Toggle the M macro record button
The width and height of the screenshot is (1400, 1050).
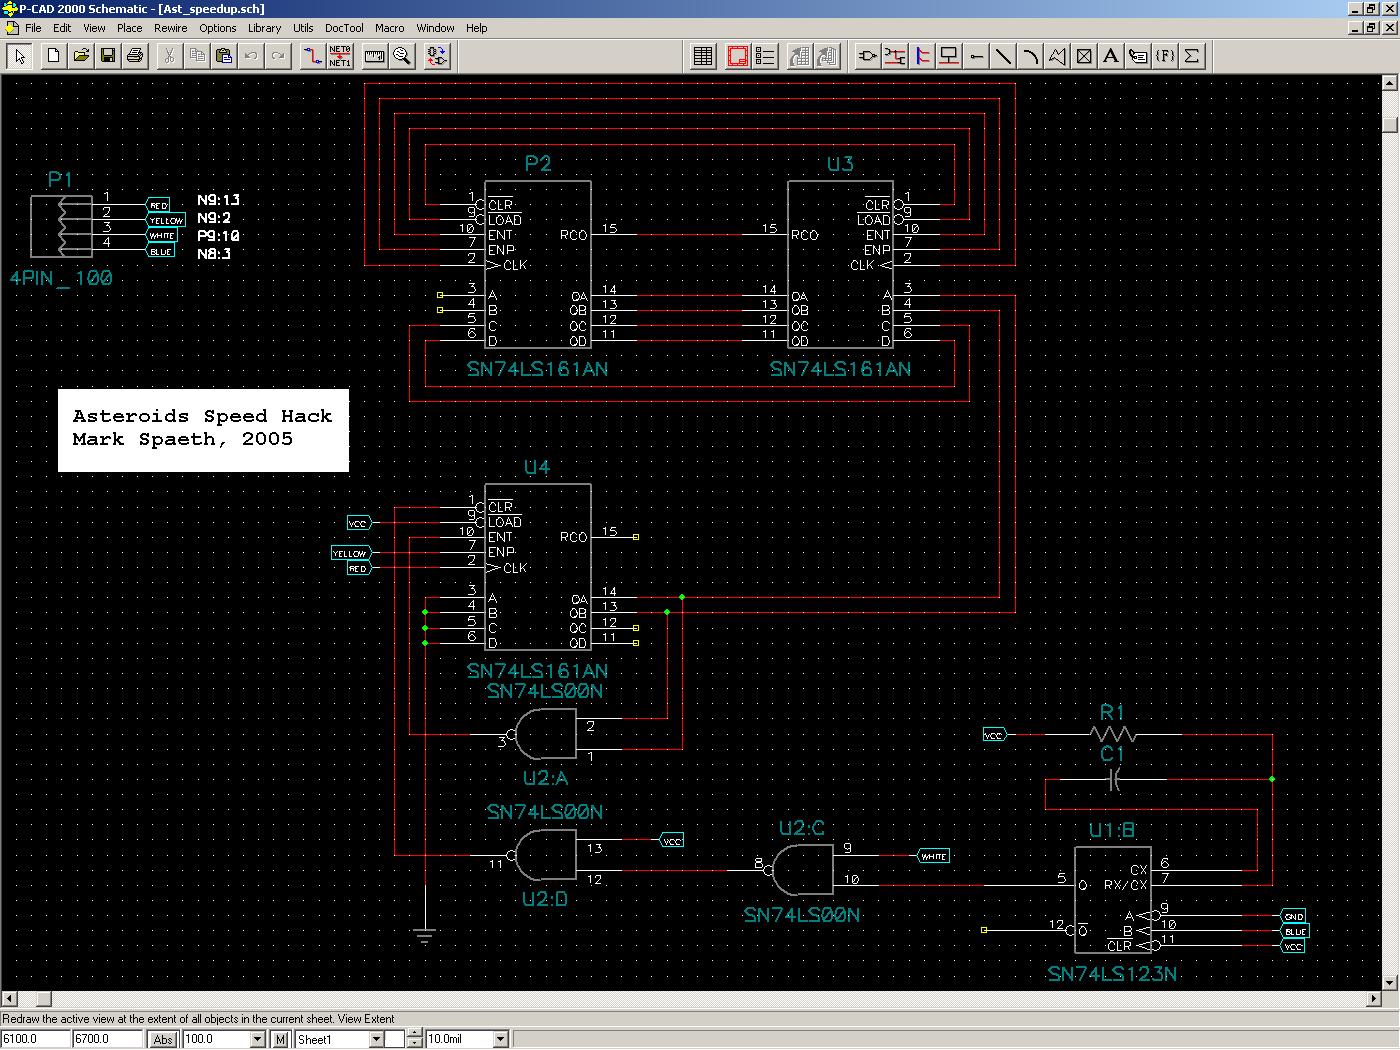281,1040
